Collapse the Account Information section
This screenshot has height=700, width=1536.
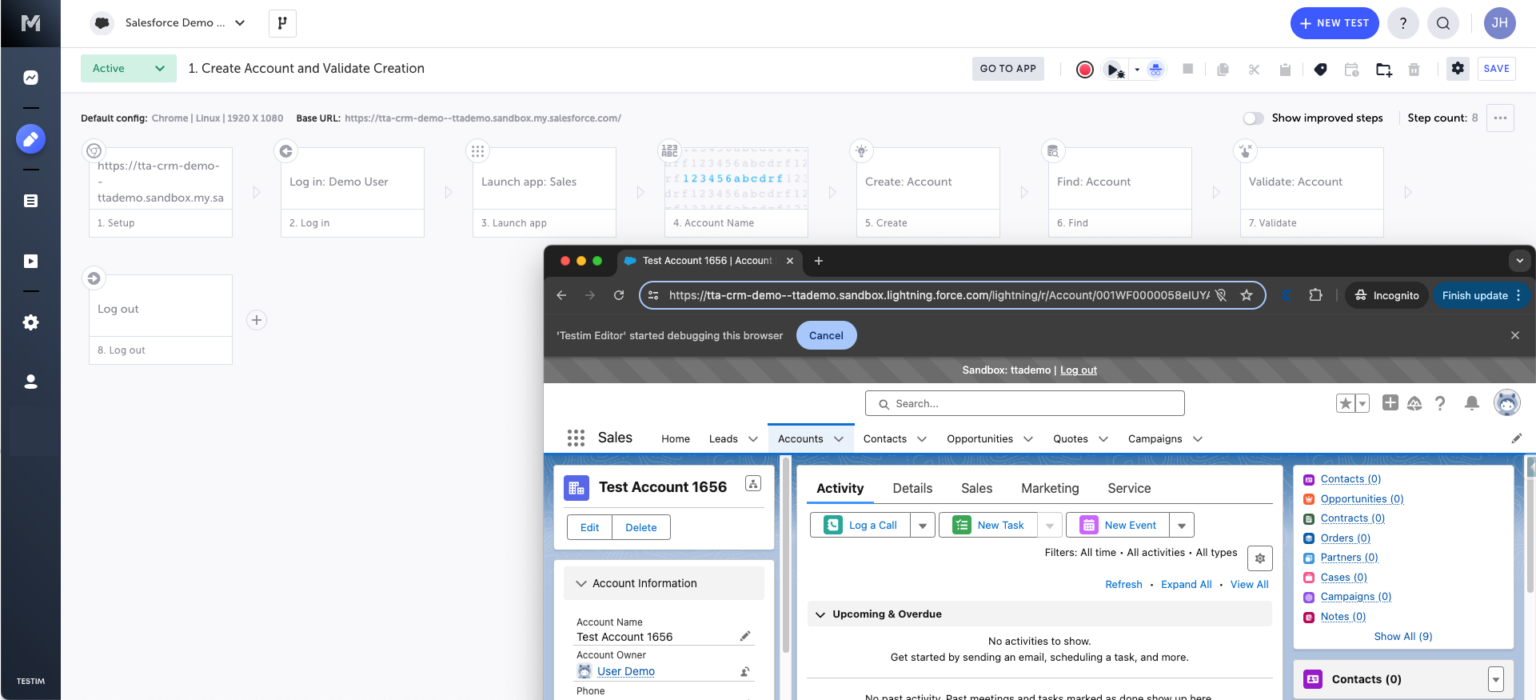click(581, 583)
